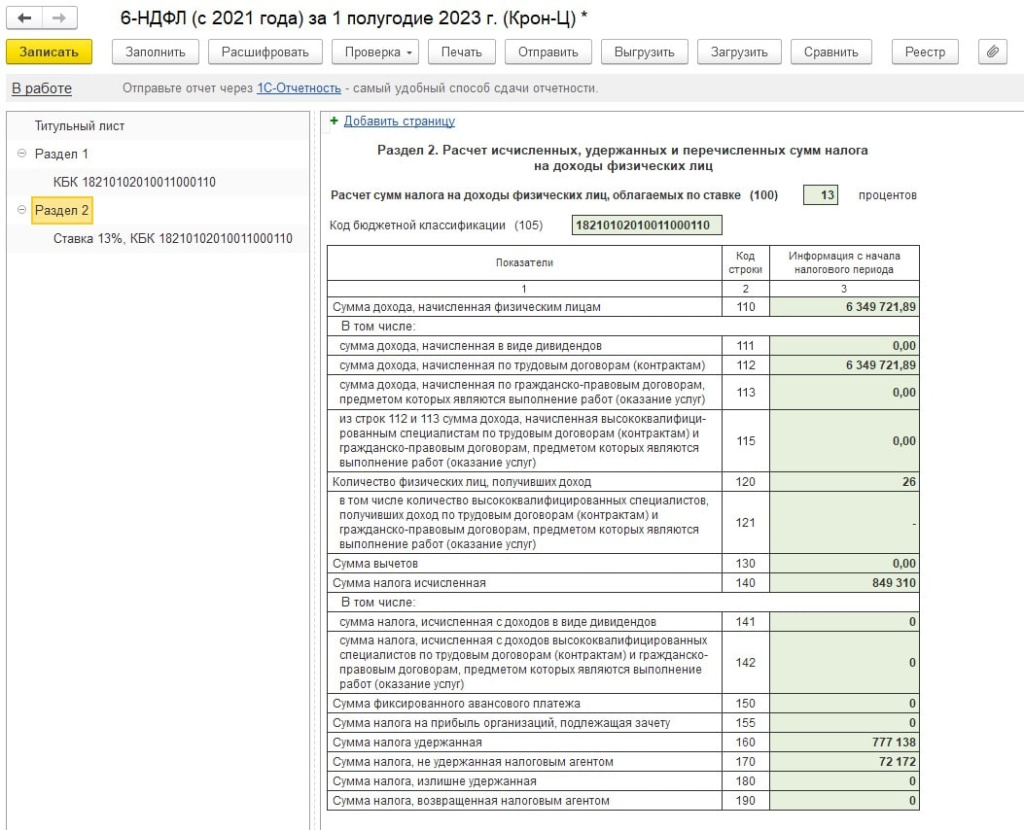Select the Ставка 13% tree item

click(172, 238)
